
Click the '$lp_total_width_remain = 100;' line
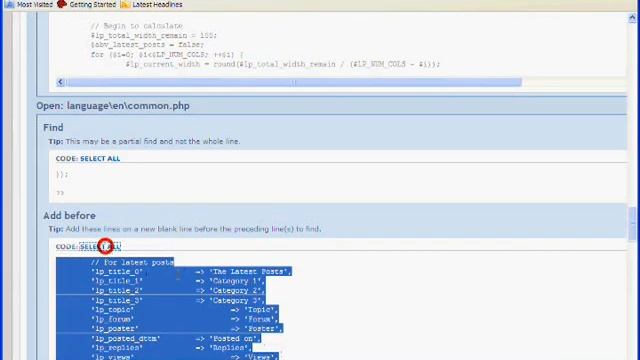[x=154, y=36]
